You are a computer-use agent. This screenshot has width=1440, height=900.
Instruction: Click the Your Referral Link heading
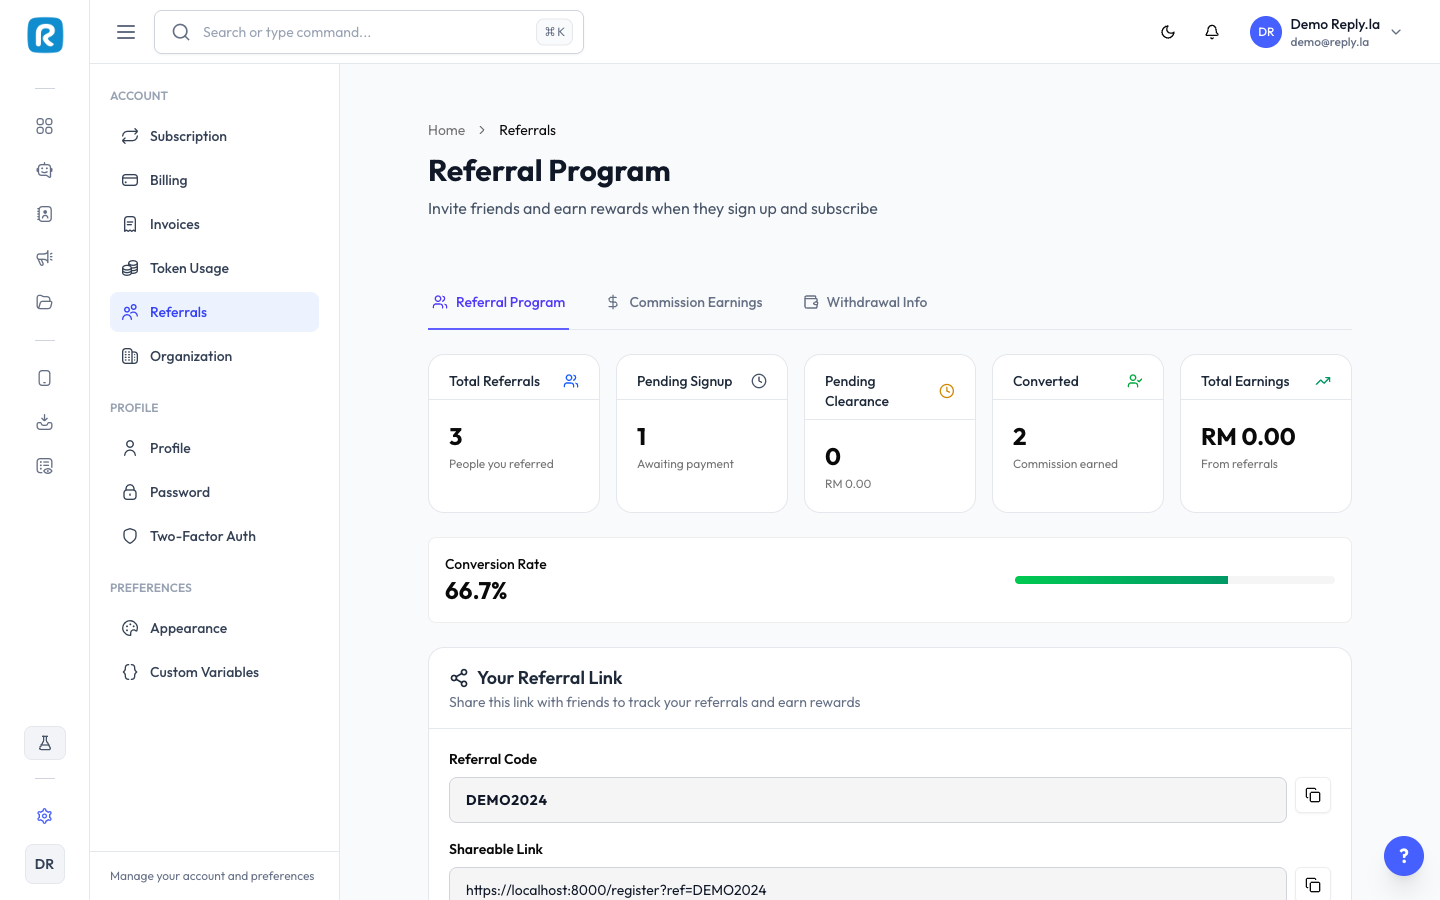pos(550,678)
